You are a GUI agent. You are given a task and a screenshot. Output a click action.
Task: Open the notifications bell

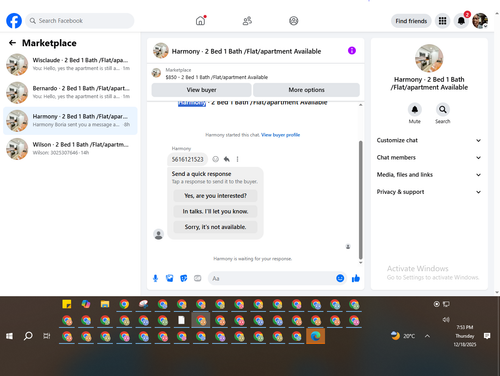tap(461, 21)
